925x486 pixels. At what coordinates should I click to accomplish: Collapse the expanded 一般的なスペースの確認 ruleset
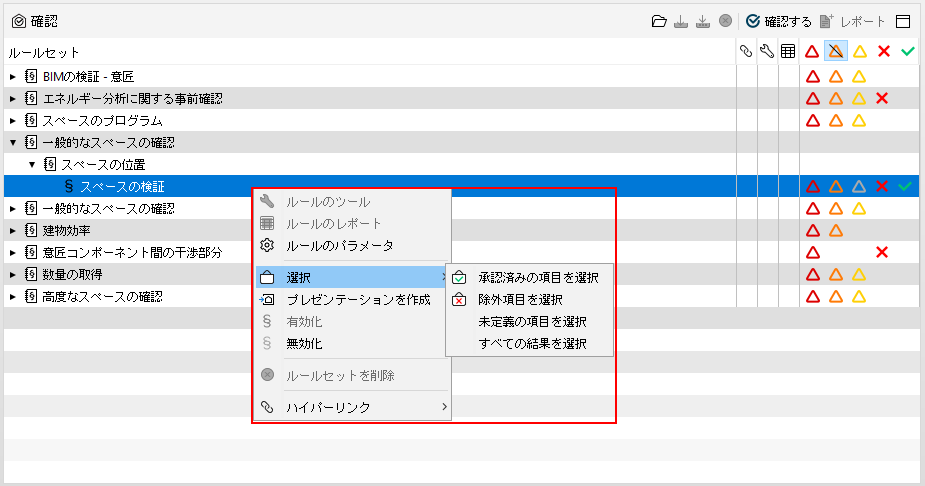point(13,143)
